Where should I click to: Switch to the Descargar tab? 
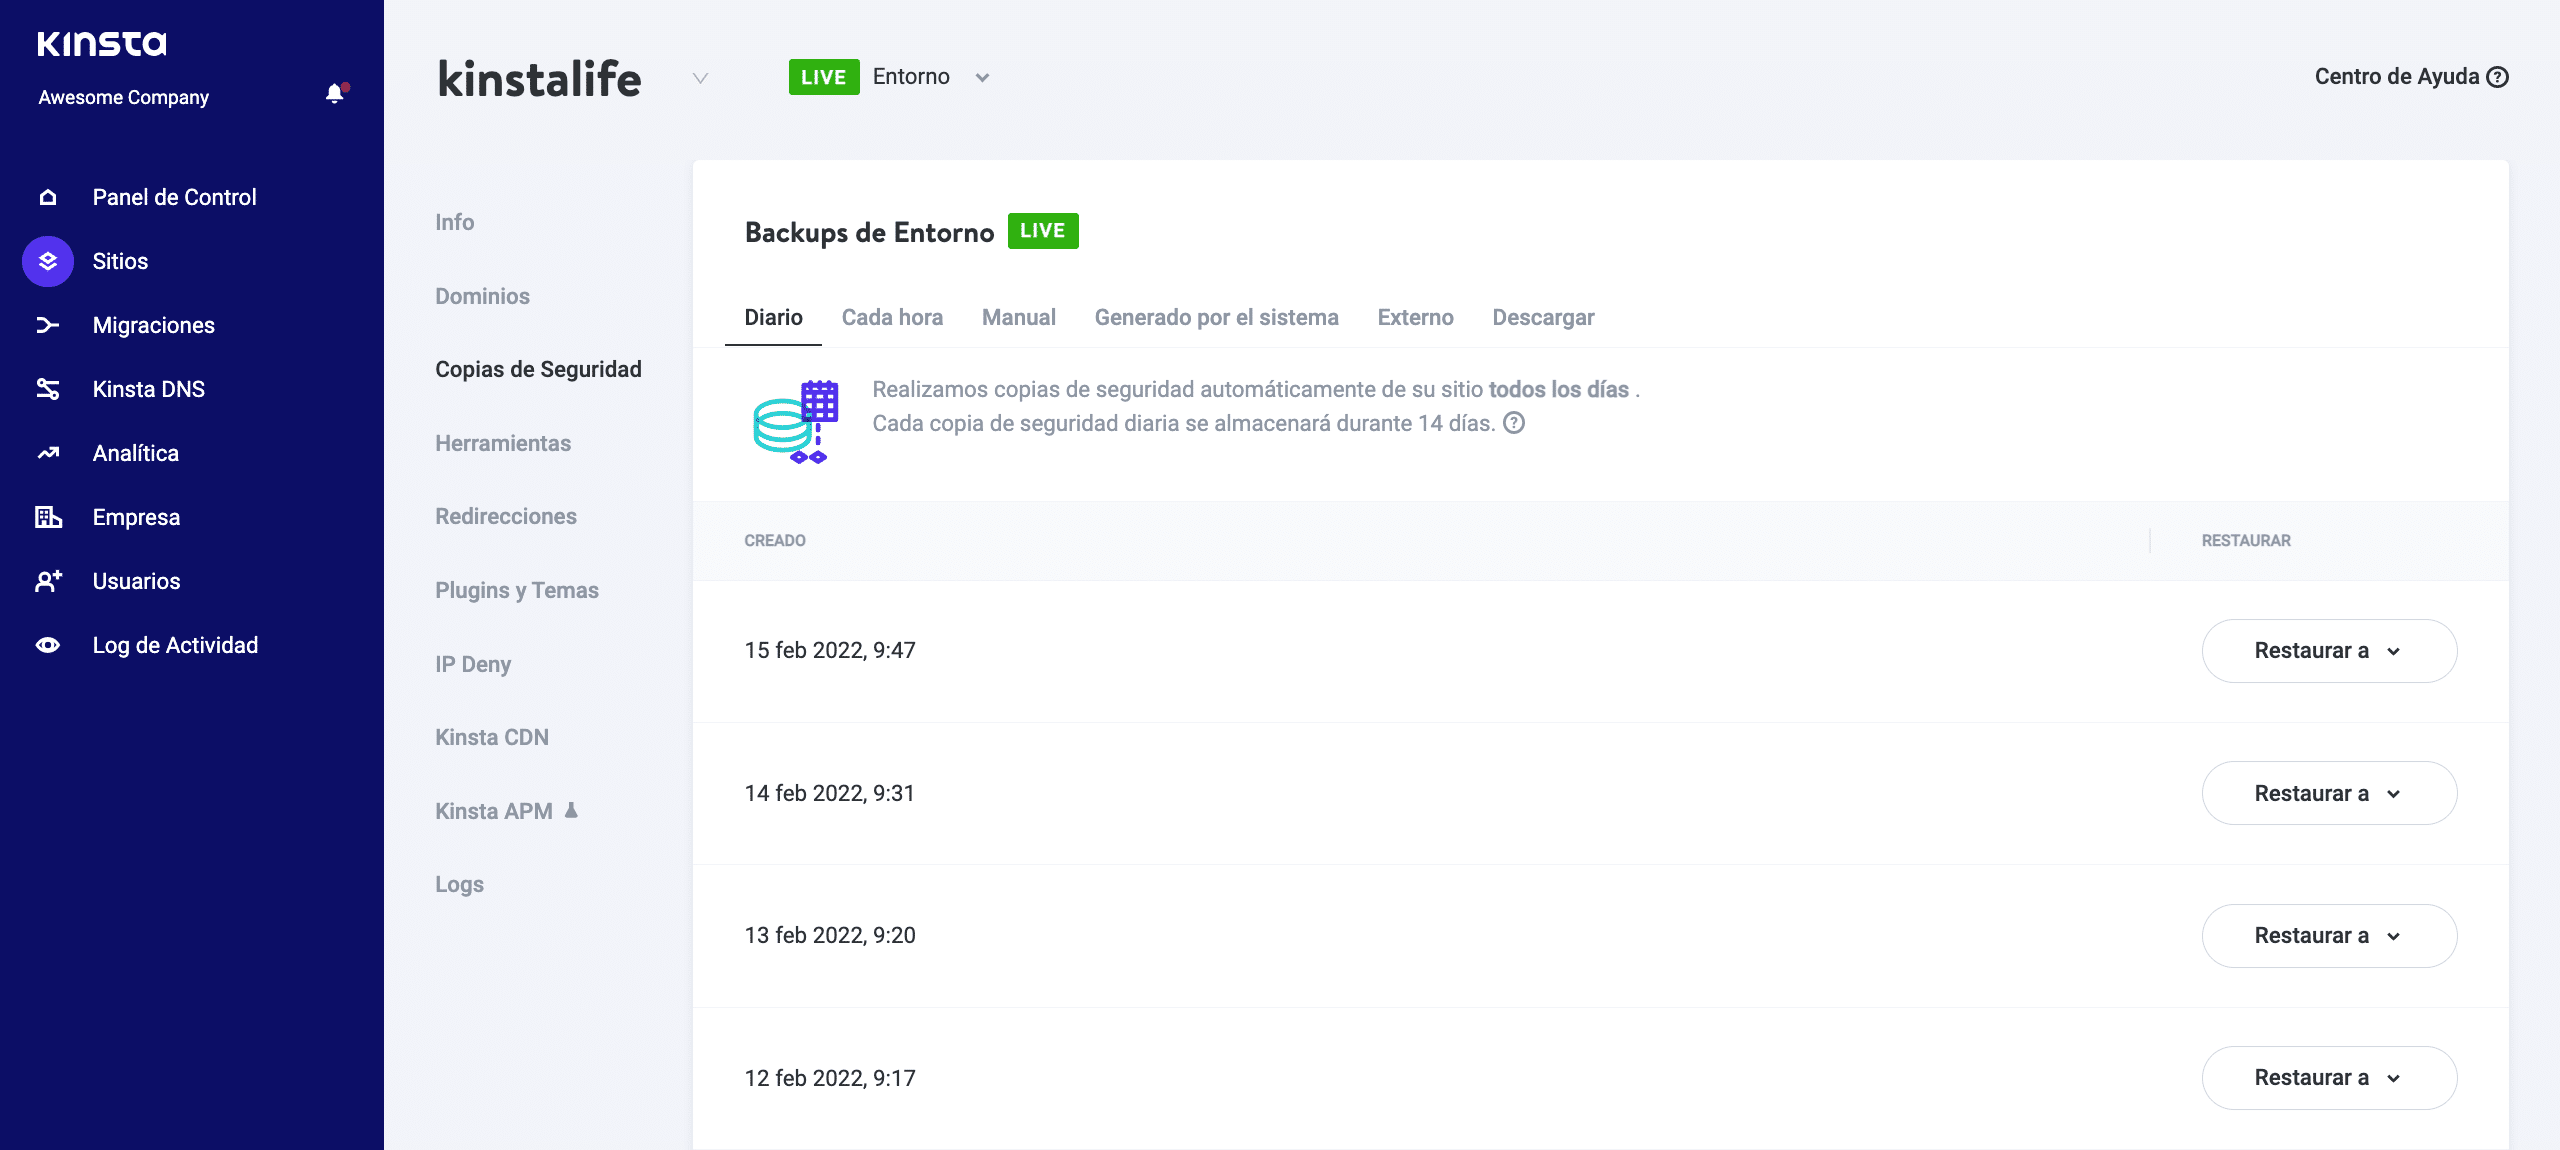(x=1543, y=318)
